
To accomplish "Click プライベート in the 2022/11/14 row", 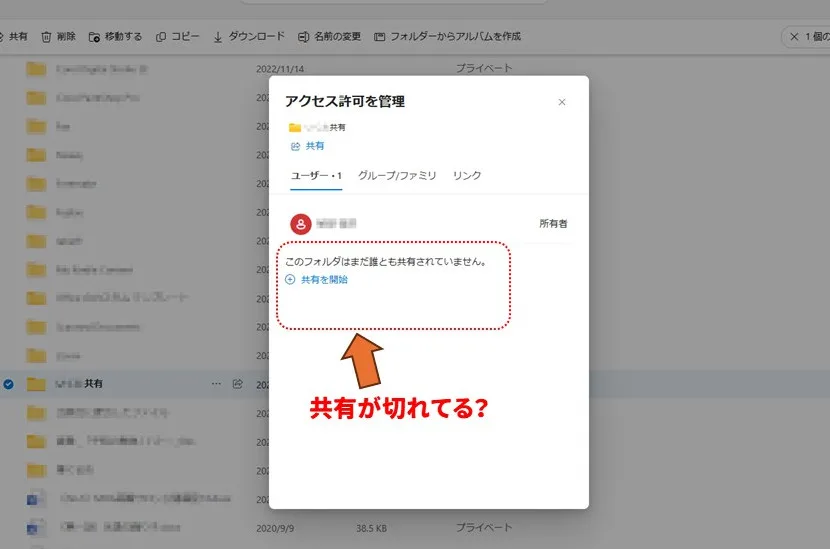I will tap(484, 68).
